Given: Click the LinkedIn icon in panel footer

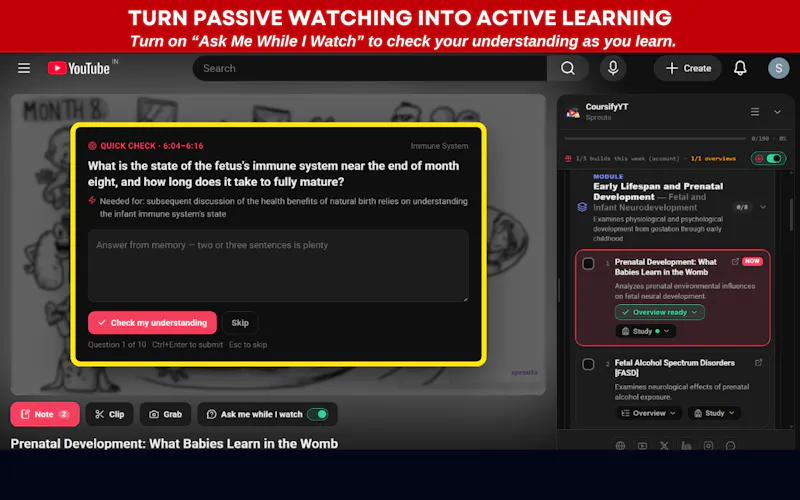Looking at the screenshot, I should click(686, 445).
